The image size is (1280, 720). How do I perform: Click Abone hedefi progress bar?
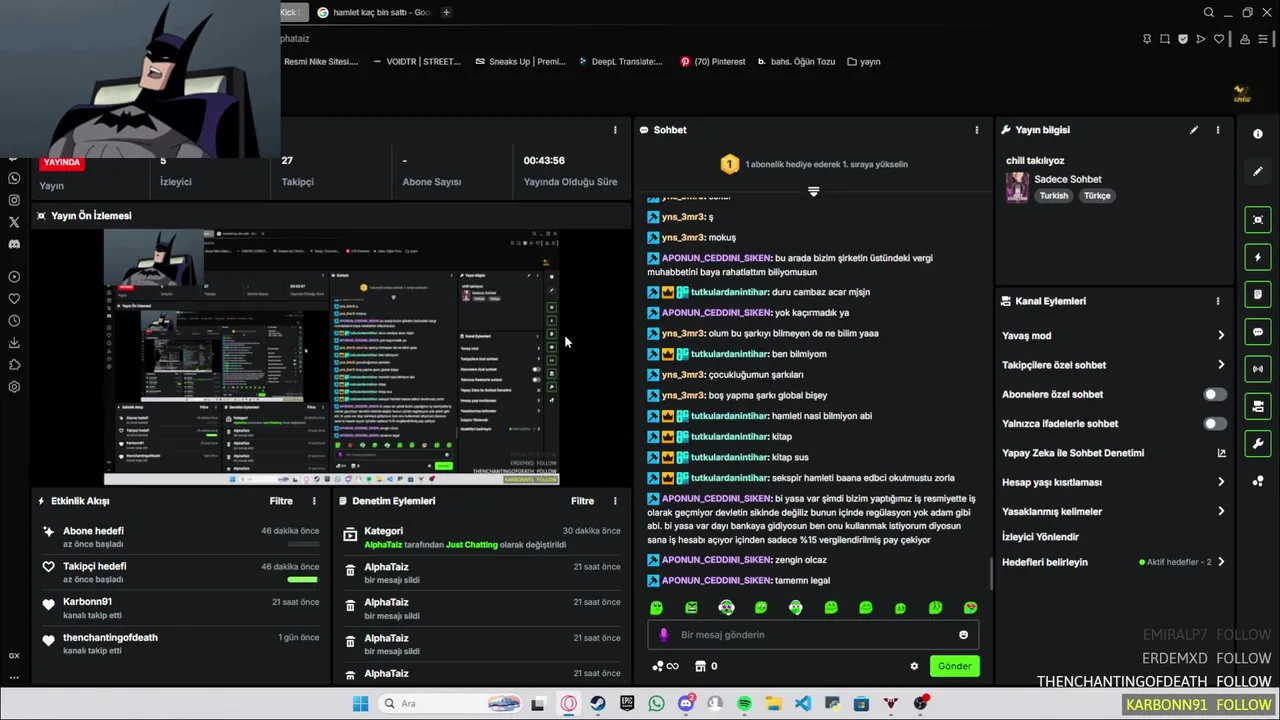303,544
